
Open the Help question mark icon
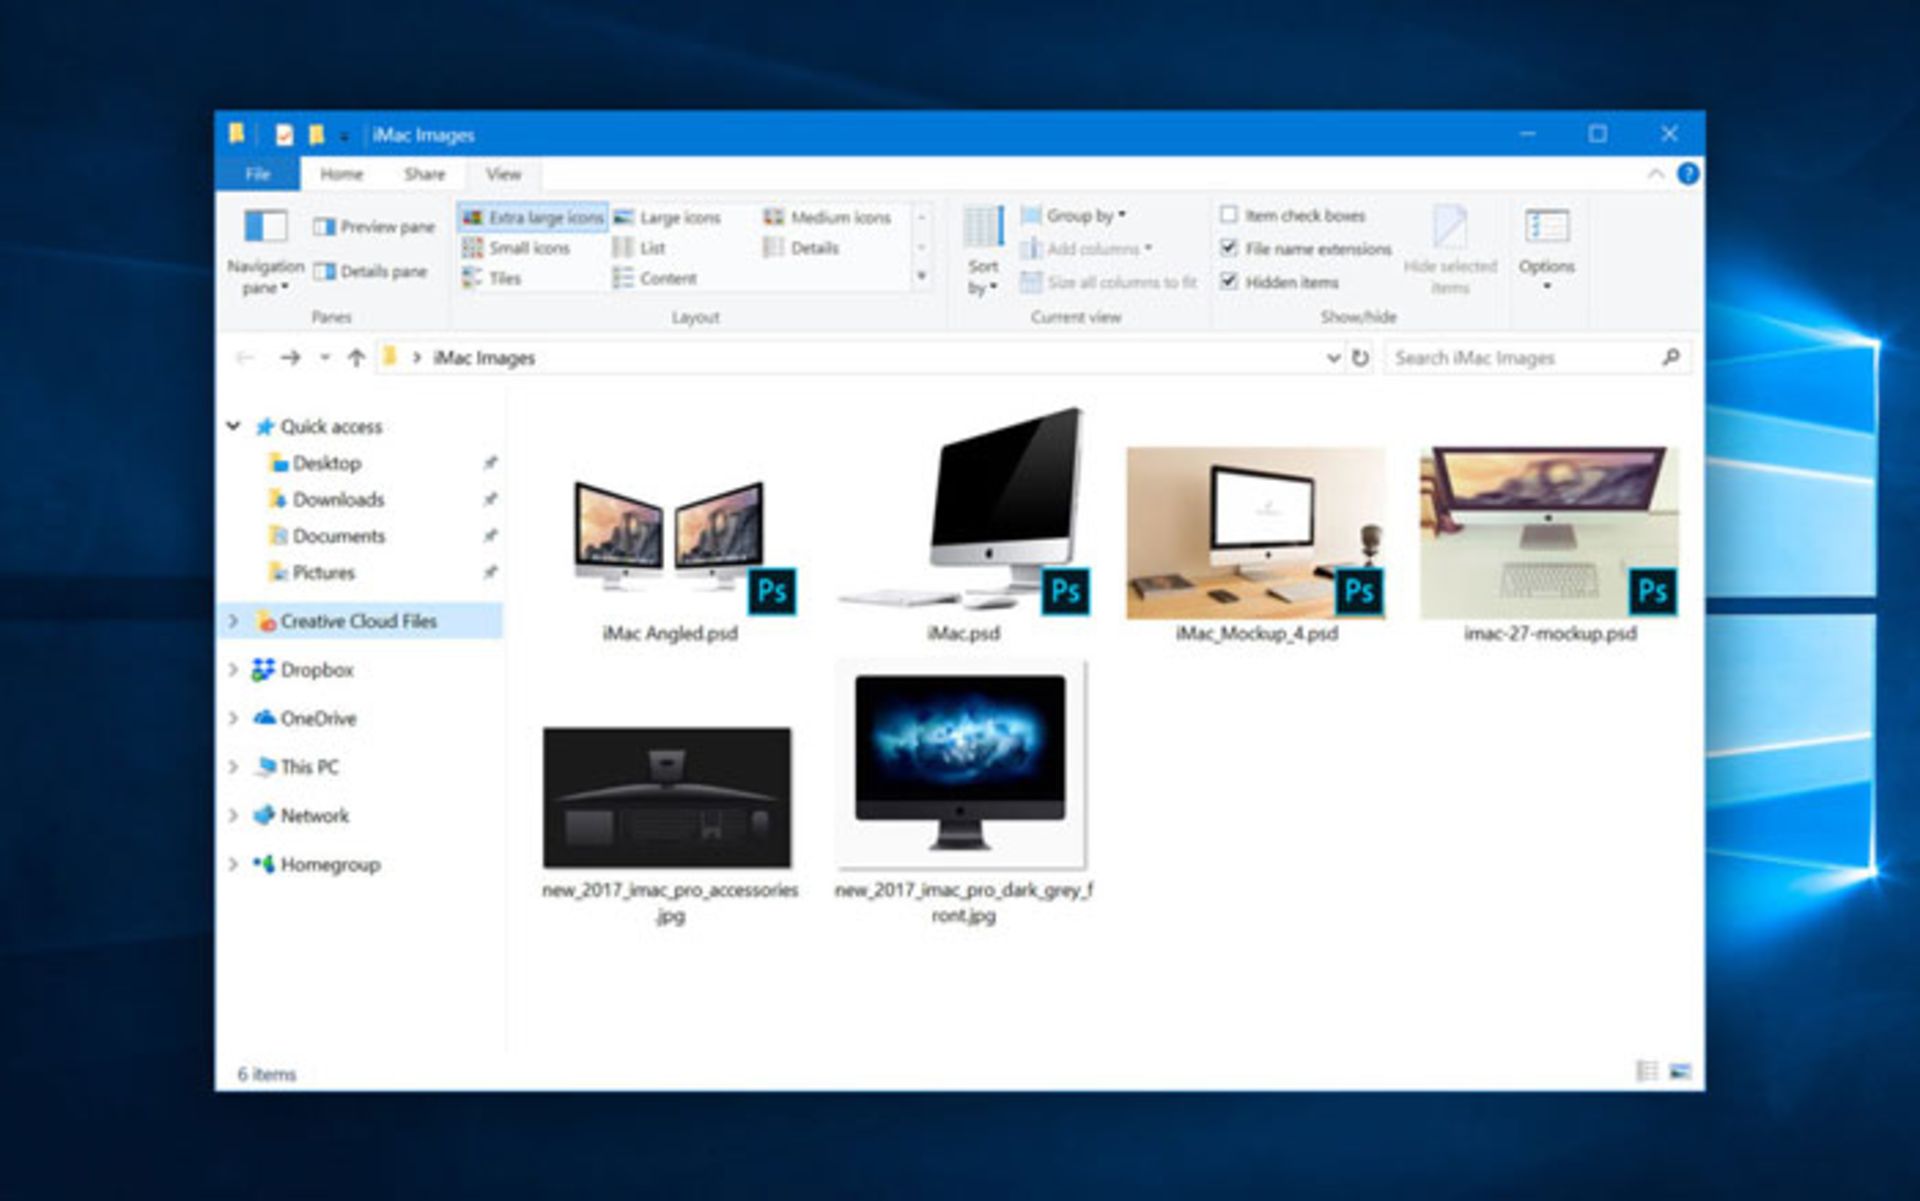point(1688,174)
